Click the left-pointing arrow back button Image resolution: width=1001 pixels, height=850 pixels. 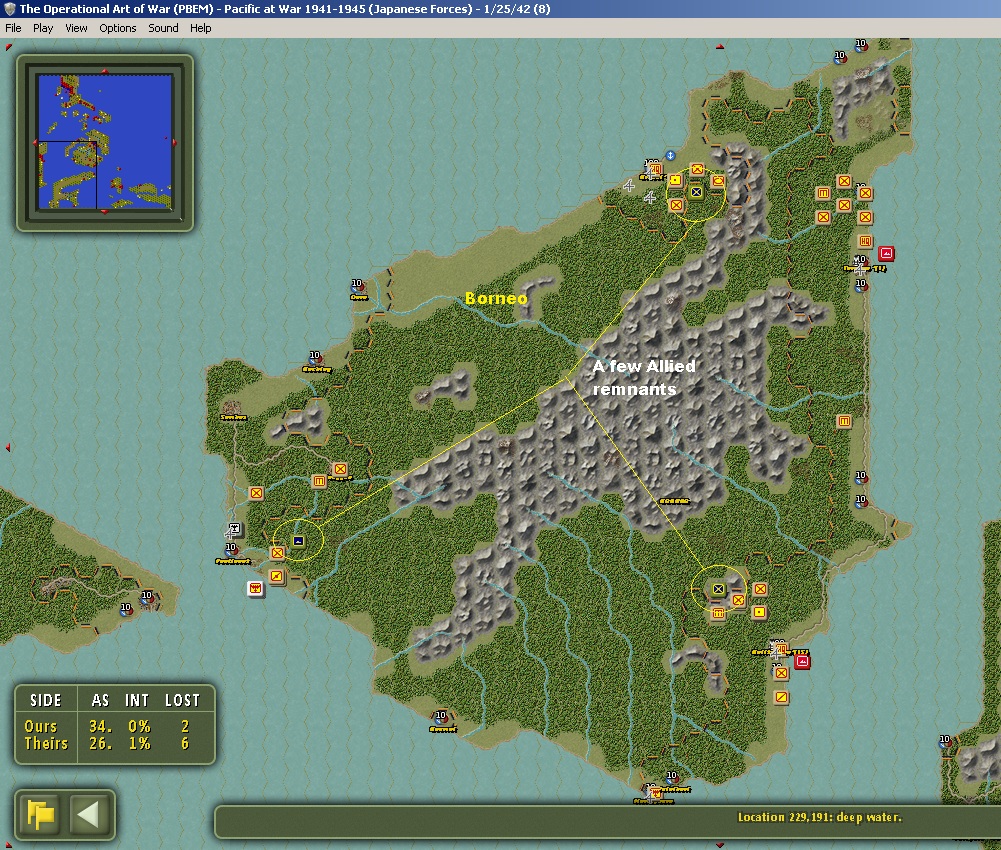click(x=87, y=814)
